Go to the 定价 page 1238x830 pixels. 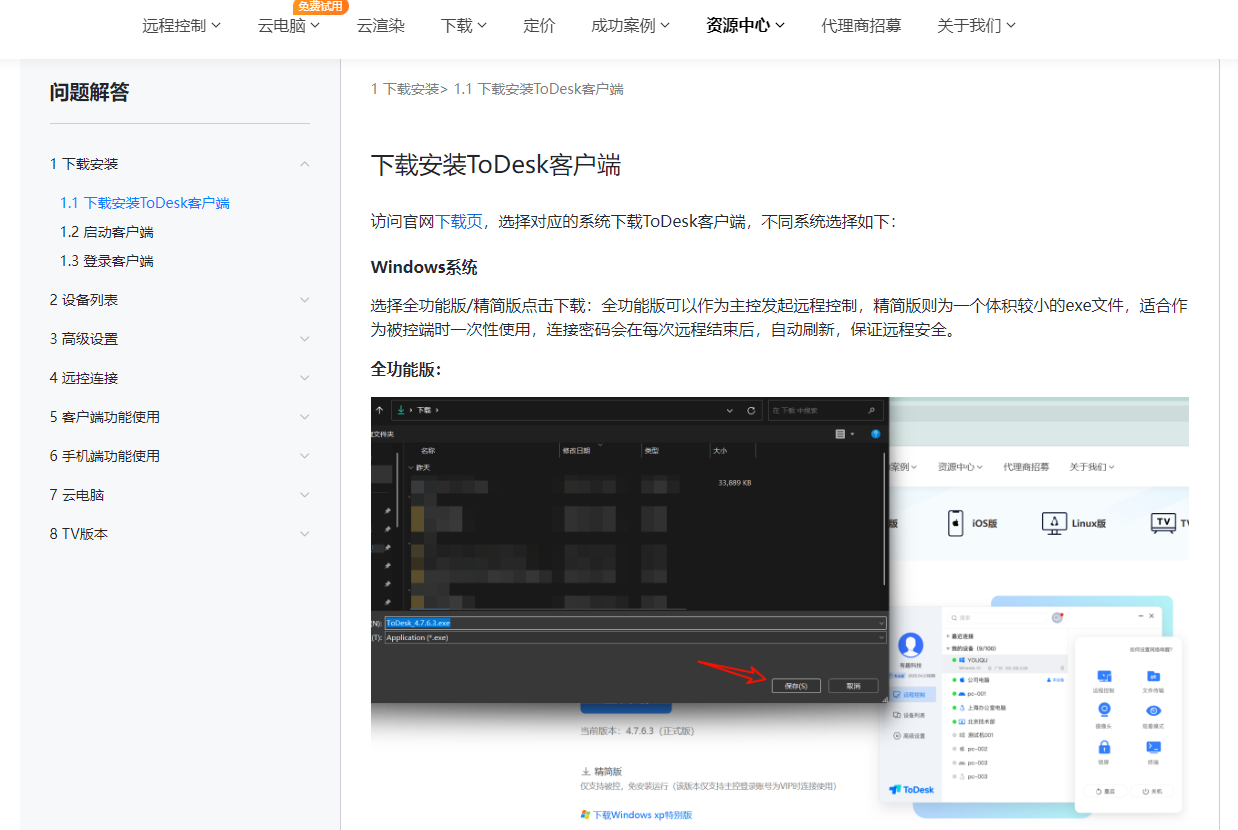point(539,26)
